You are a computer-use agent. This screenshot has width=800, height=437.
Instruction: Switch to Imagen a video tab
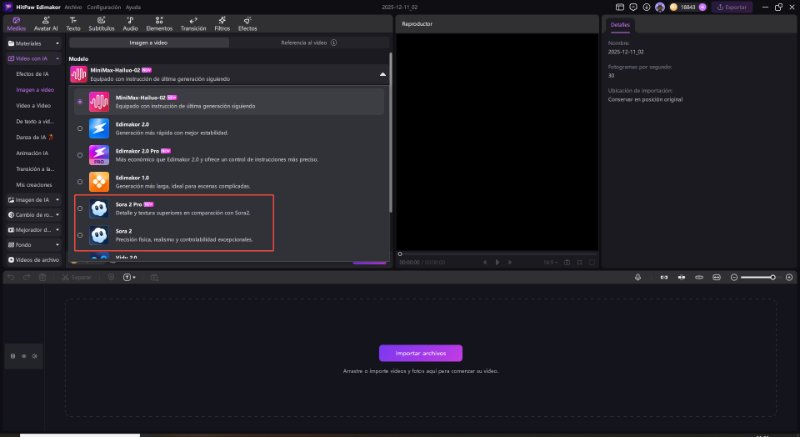tap(148, 43)
